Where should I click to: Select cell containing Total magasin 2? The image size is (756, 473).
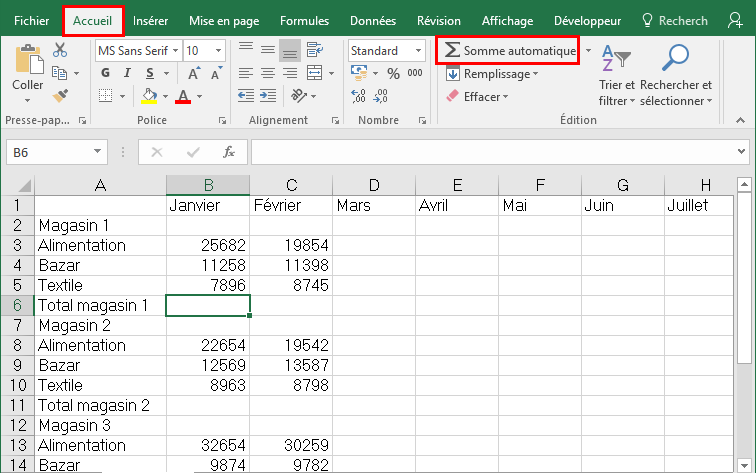pos(99,405)
